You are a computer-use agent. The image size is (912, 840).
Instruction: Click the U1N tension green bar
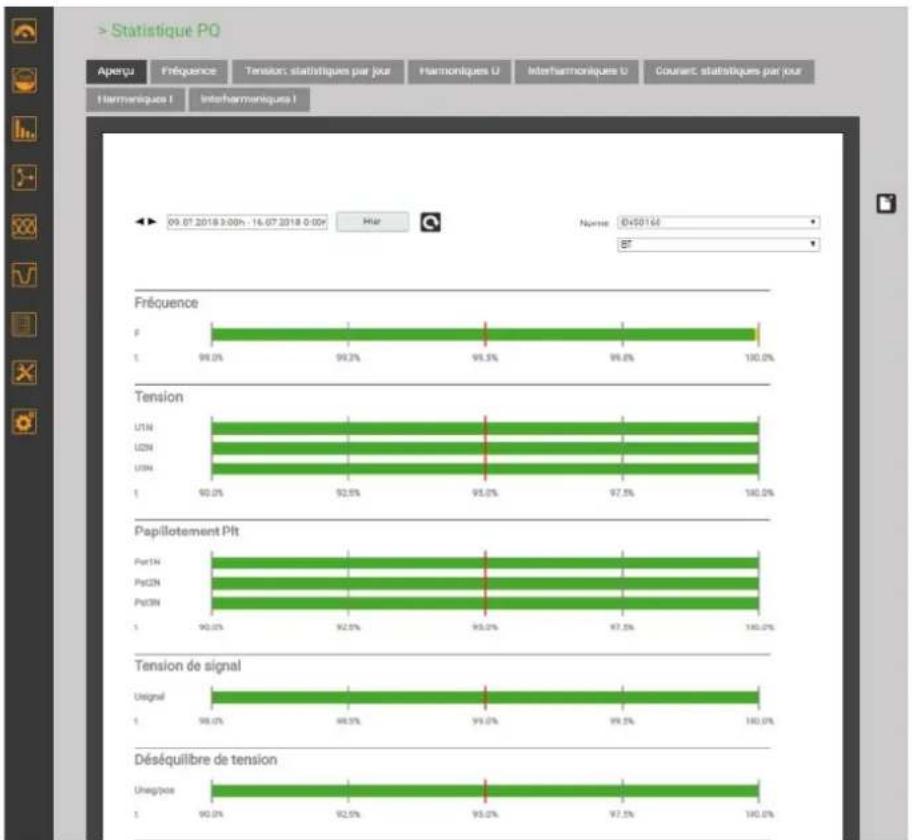pyautogui.click(x=485, y=429)
